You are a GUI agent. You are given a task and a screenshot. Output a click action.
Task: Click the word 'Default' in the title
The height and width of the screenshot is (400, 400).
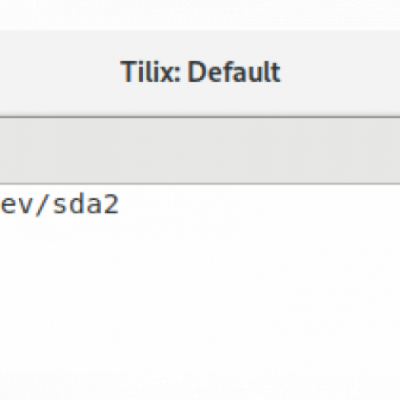[234, 72]
